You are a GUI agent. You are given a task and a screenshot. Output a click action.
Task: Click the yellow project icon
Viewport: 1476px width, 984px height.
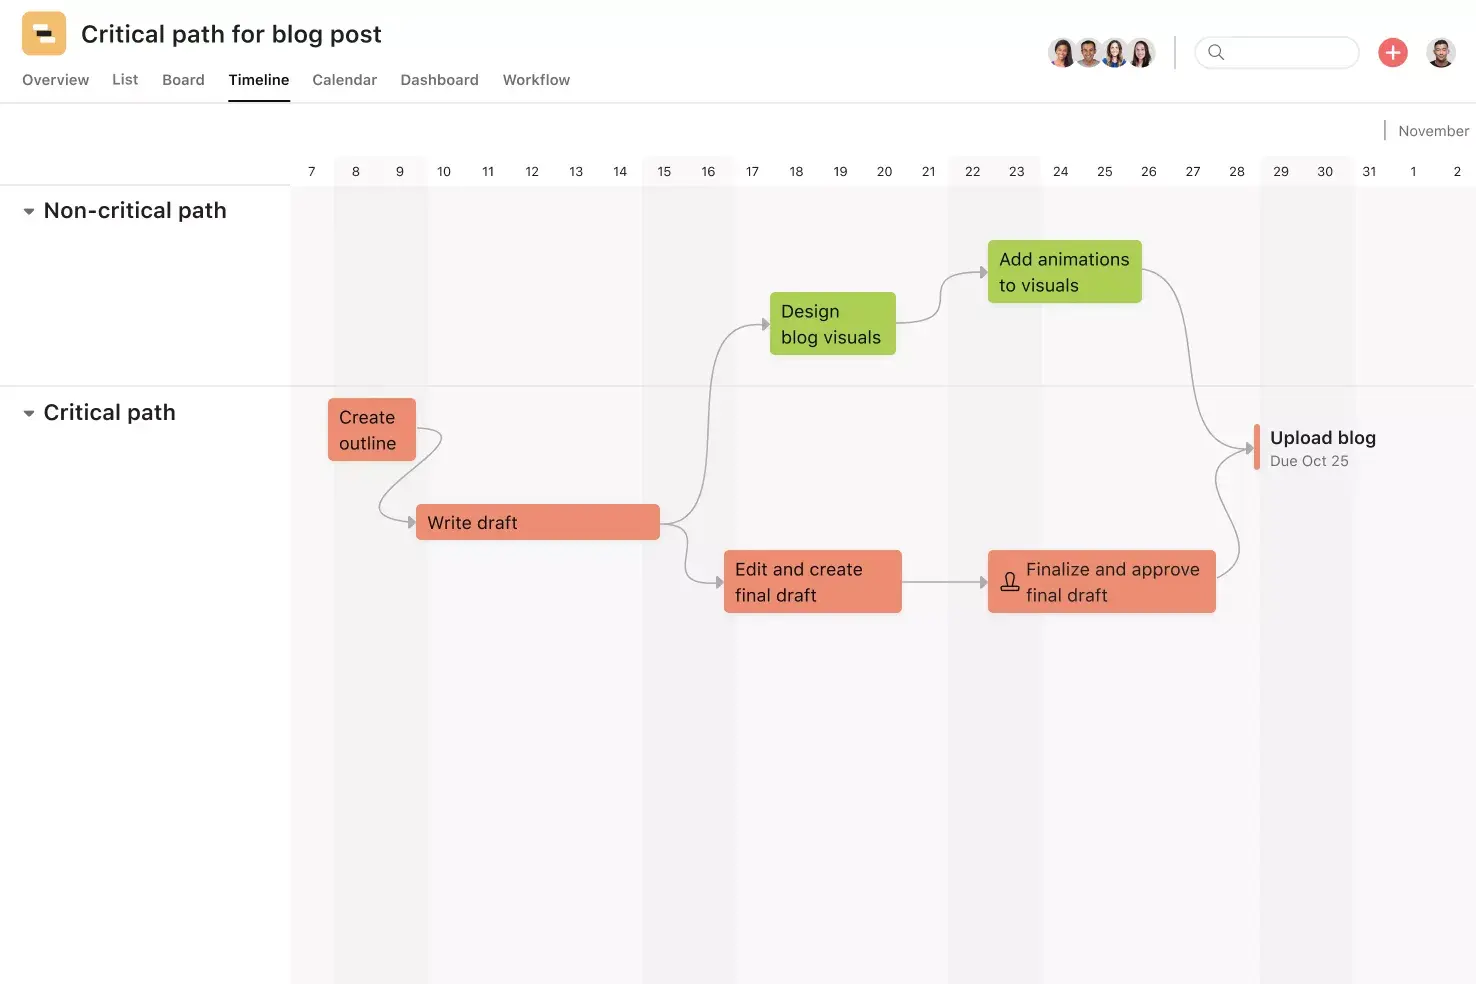pos(44,34)
